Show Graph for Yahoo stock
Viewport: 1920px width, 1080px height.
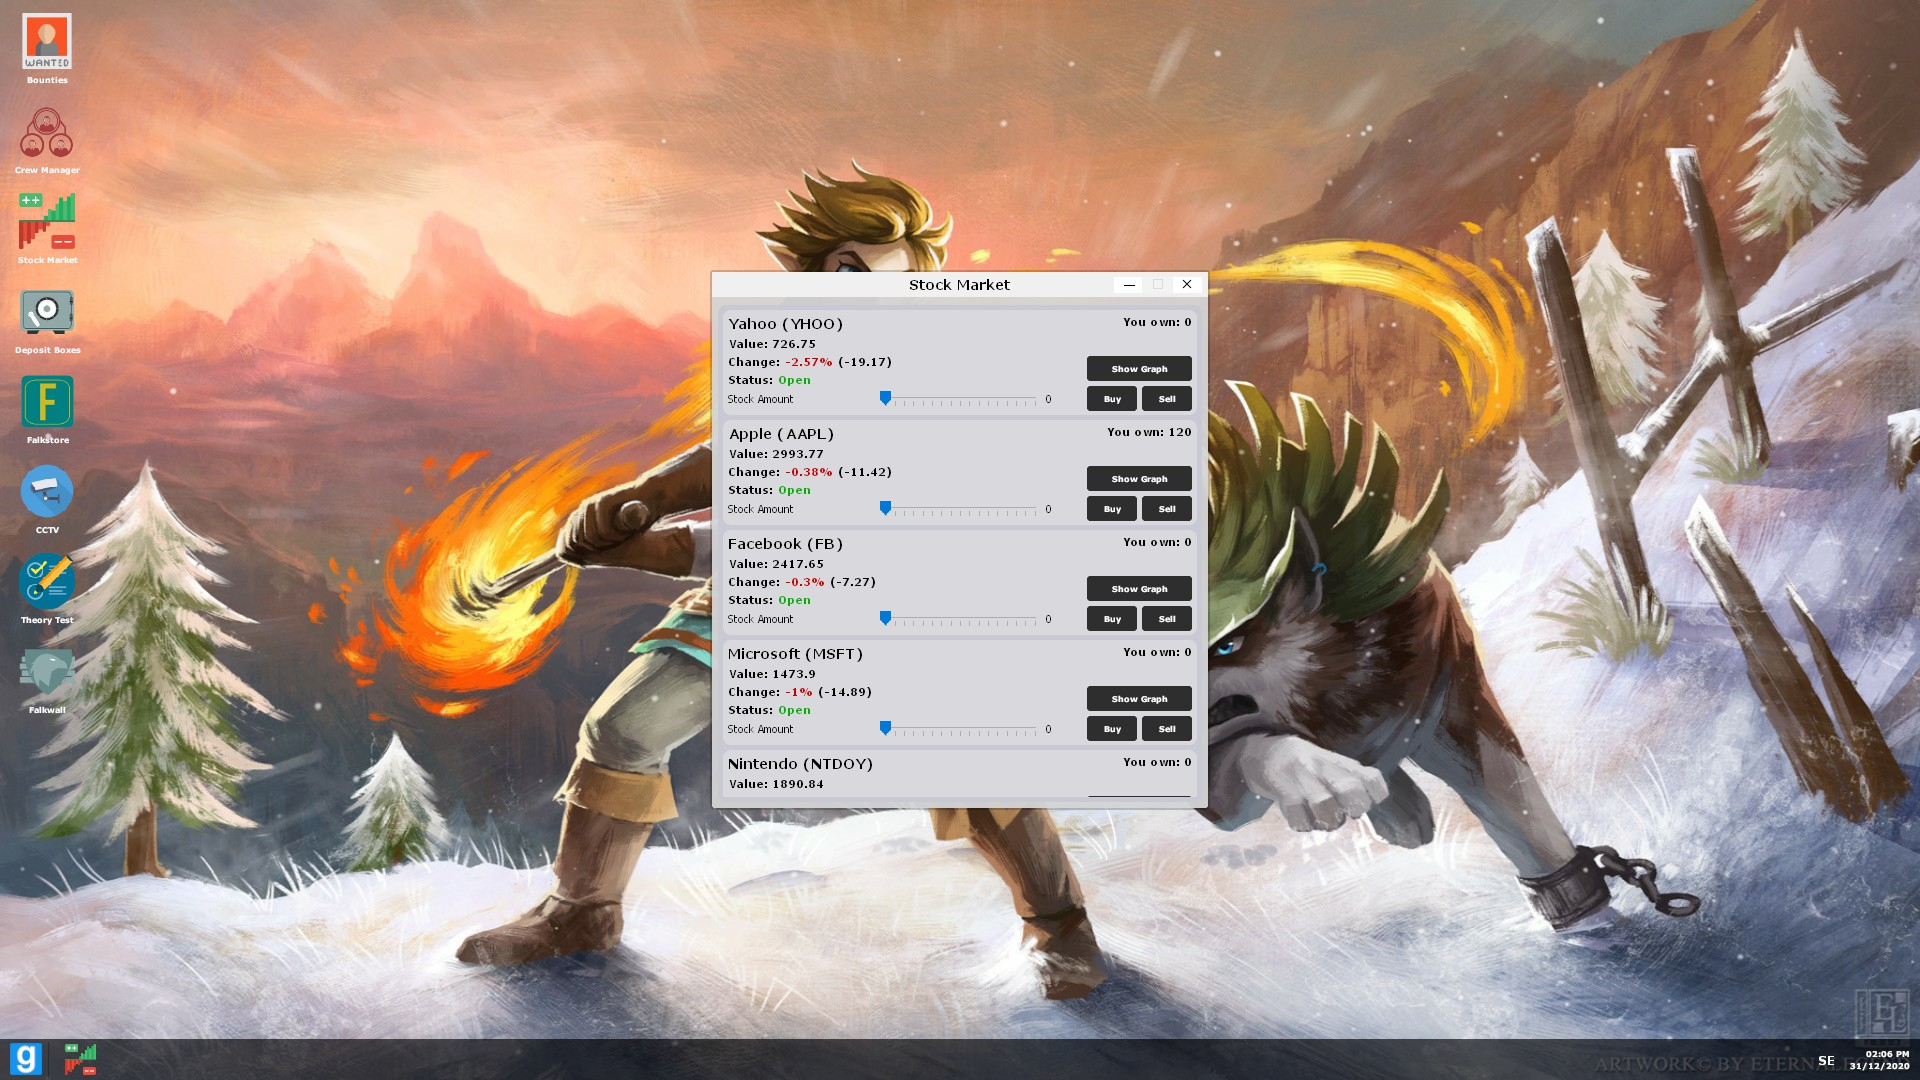1138,369
